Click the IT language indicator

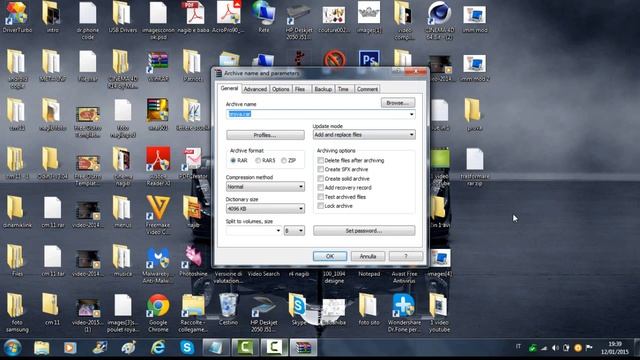tap(518, 347)
